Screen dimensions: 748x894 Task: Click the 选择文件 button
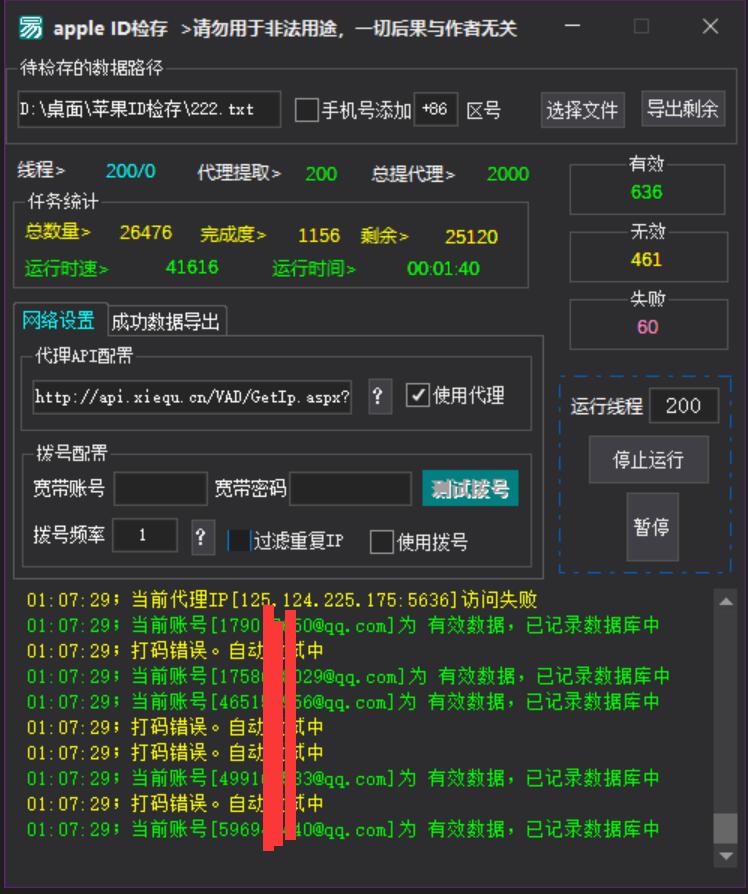pyautogui.click(x=582, y=110)
